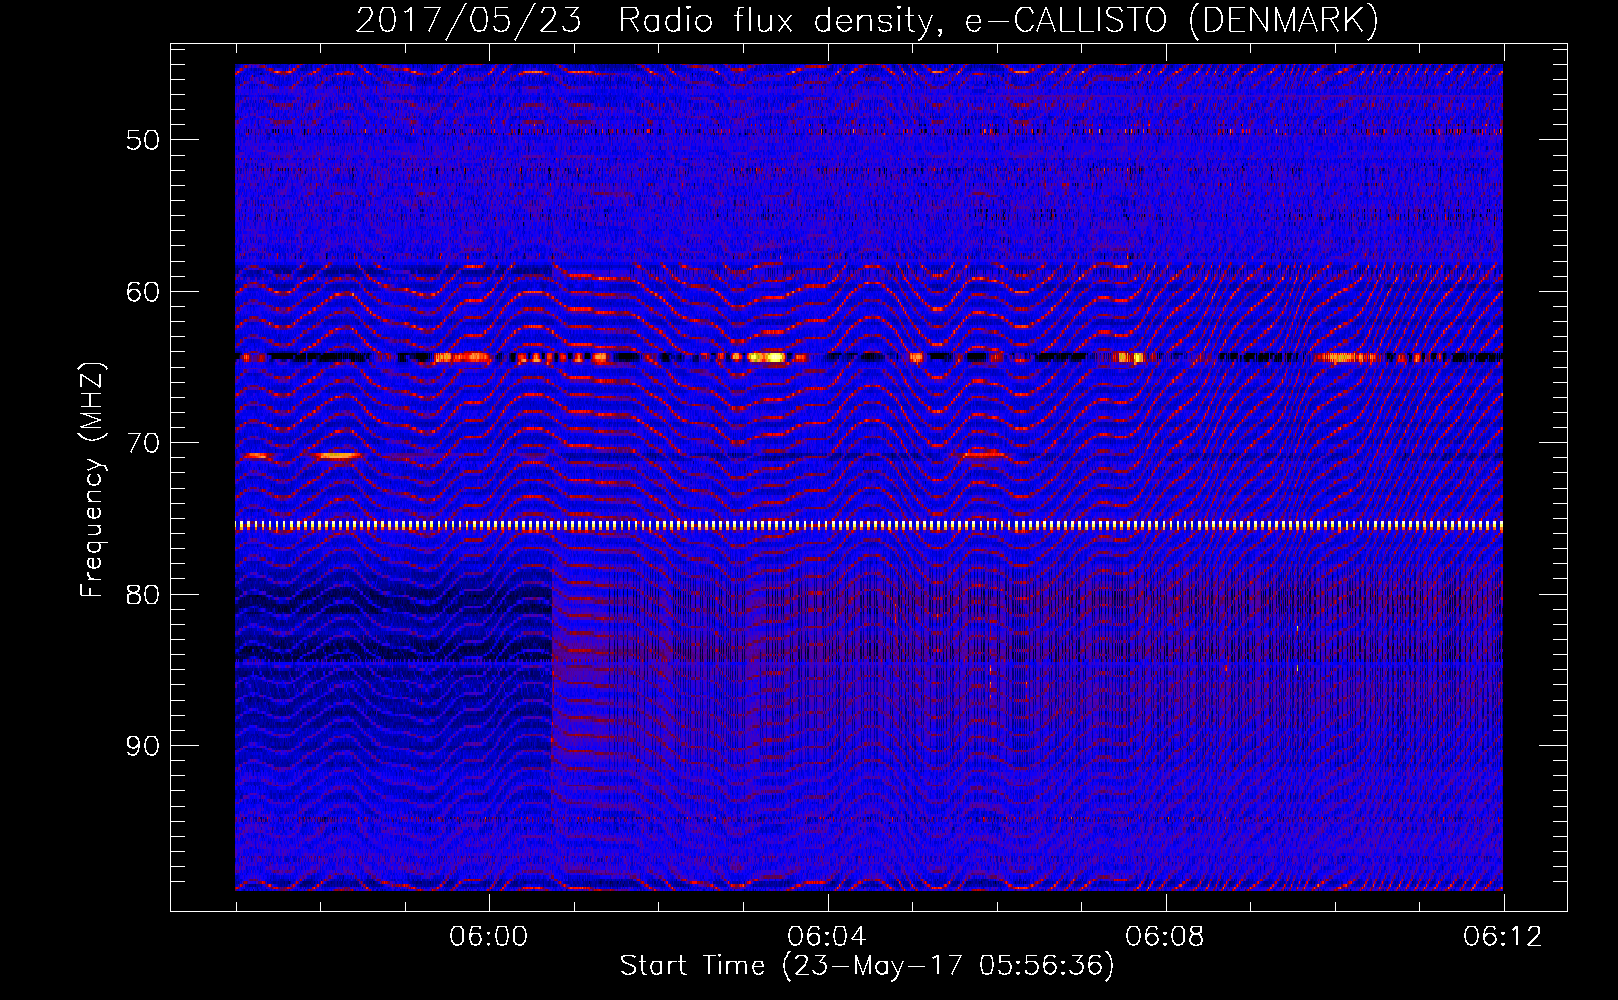Image resolution: width=1618 pixels, height=1000 pixels.
Task: Click the 06:00 time tick label
Action: click(489, 937)
